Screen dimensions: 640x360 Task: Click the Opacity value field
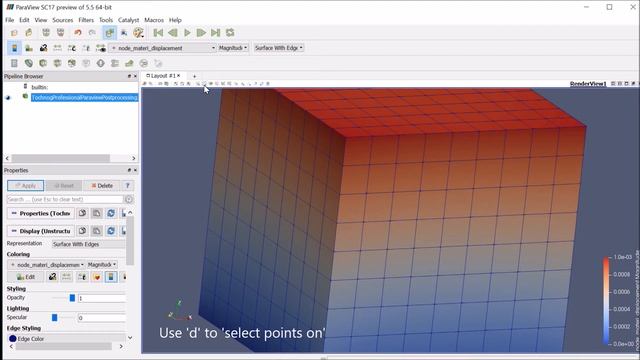click(x=102, y=298)
